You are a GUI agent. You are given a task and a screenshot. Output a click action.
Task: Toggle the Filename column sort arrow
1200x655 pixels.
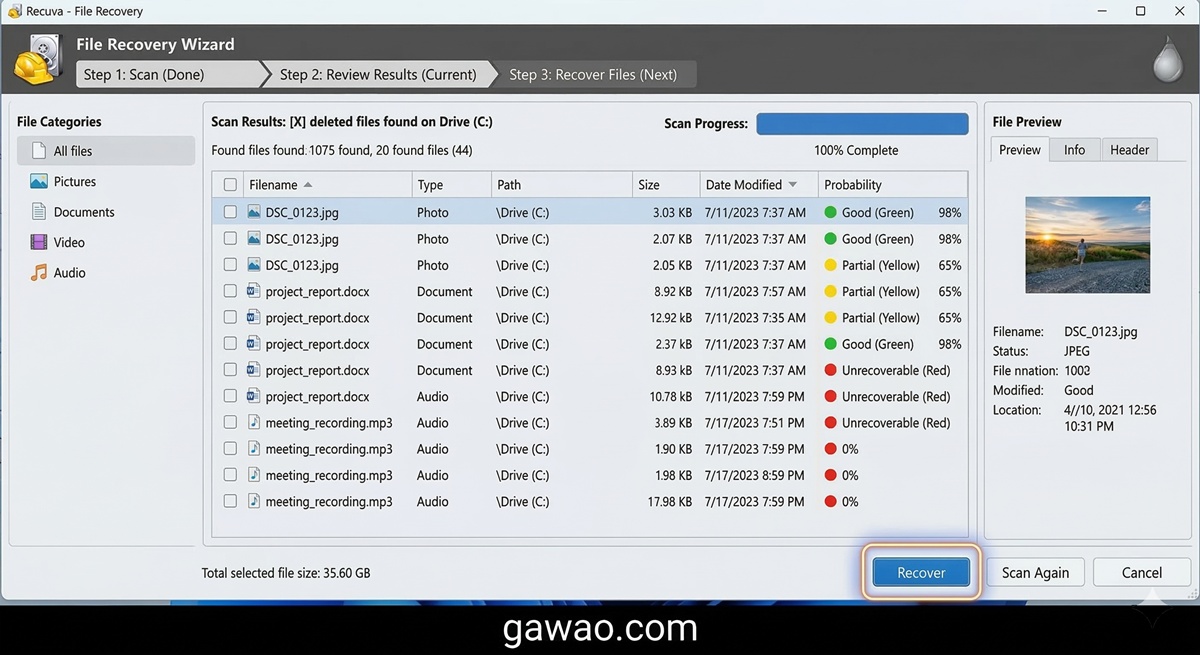point(308,185)
